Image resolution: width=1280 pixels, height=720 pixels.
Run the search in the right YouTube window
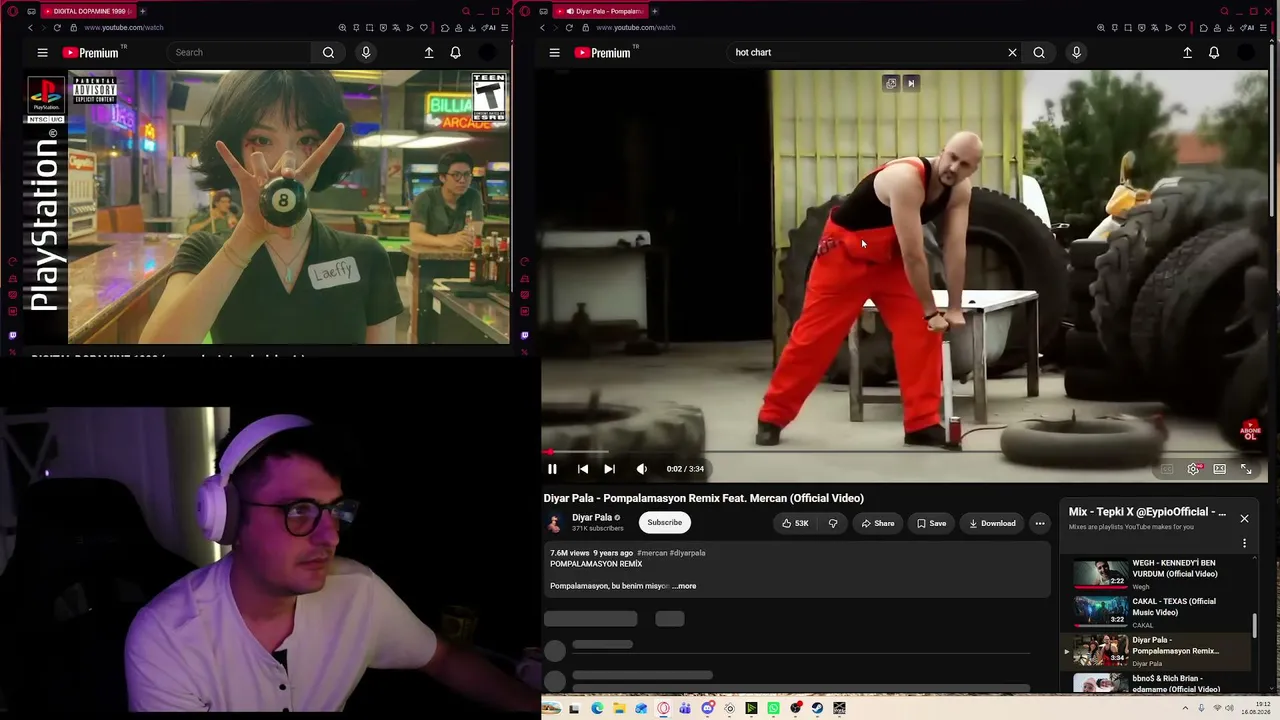click(x=1039, y=53)
